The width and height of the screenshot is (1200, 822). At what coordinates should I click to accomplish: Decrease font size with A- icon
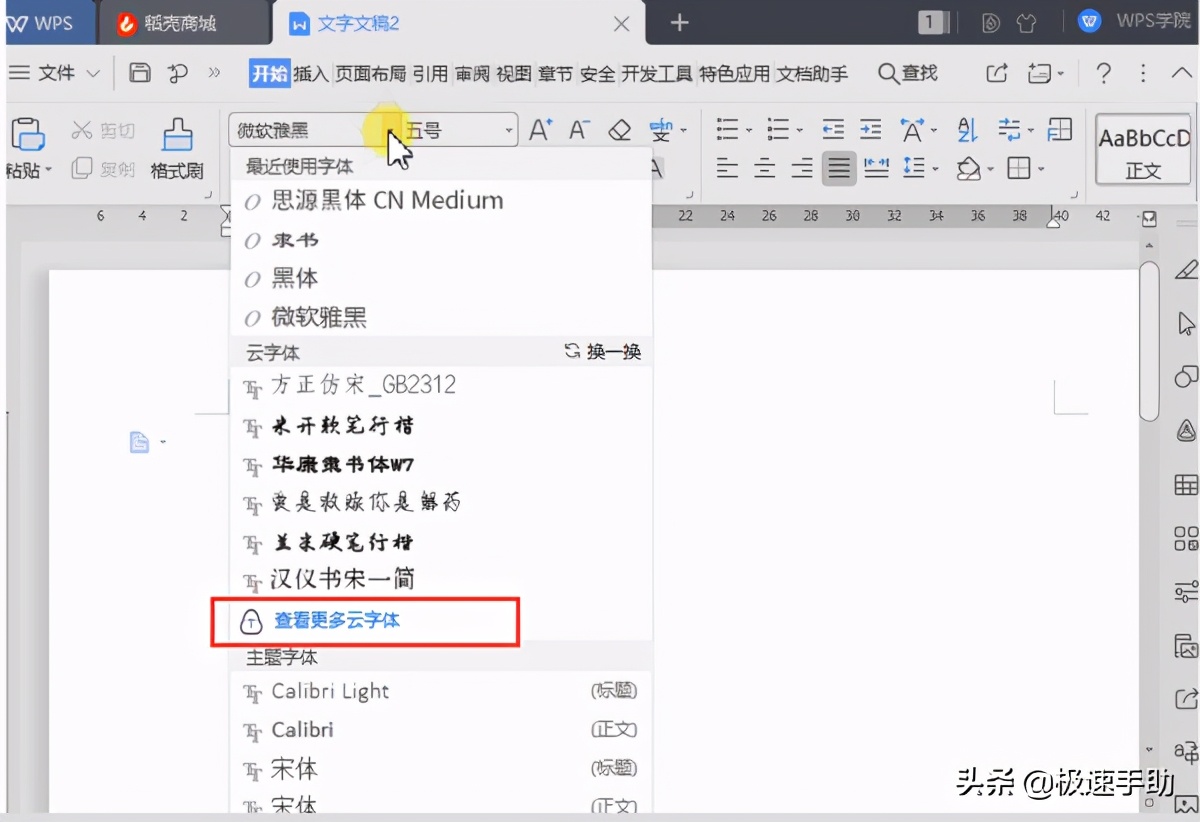[580, 130]
